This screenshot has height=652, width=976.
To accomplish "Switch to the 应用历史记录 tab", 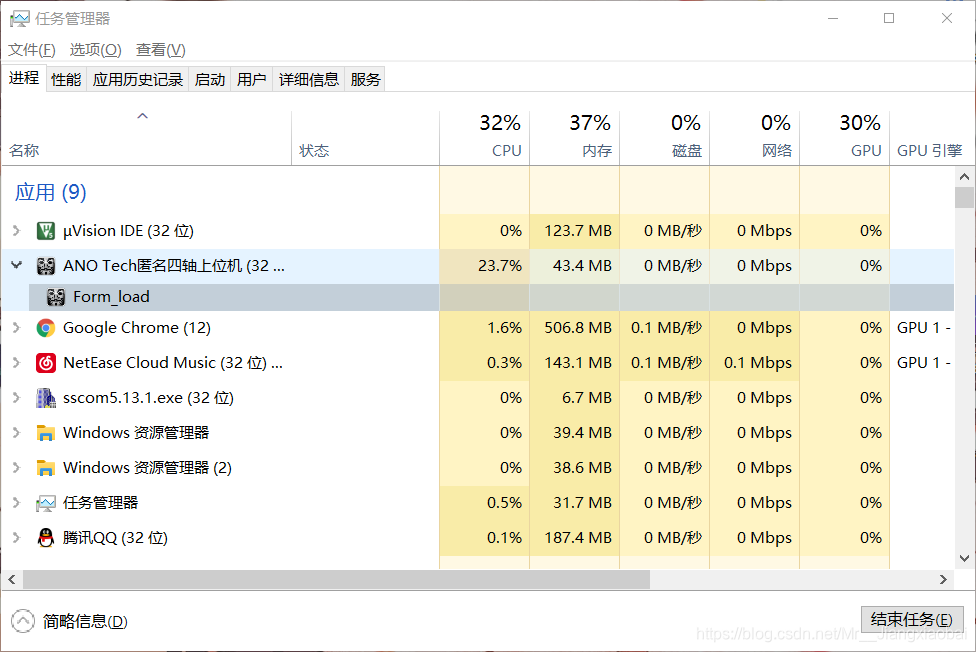I will [x=138, y=80].
